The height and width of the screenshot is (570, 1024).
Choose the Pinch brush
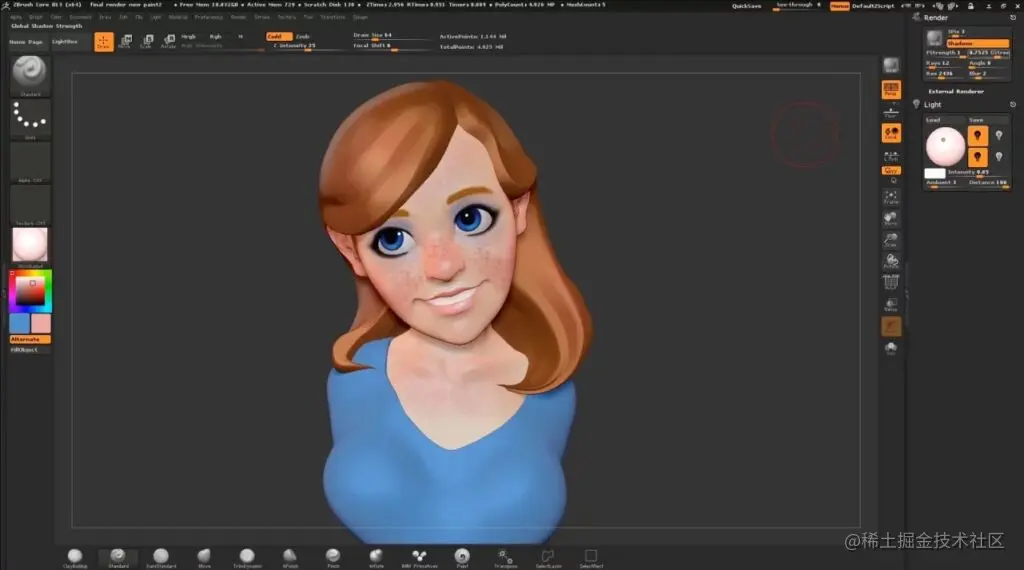333,558
